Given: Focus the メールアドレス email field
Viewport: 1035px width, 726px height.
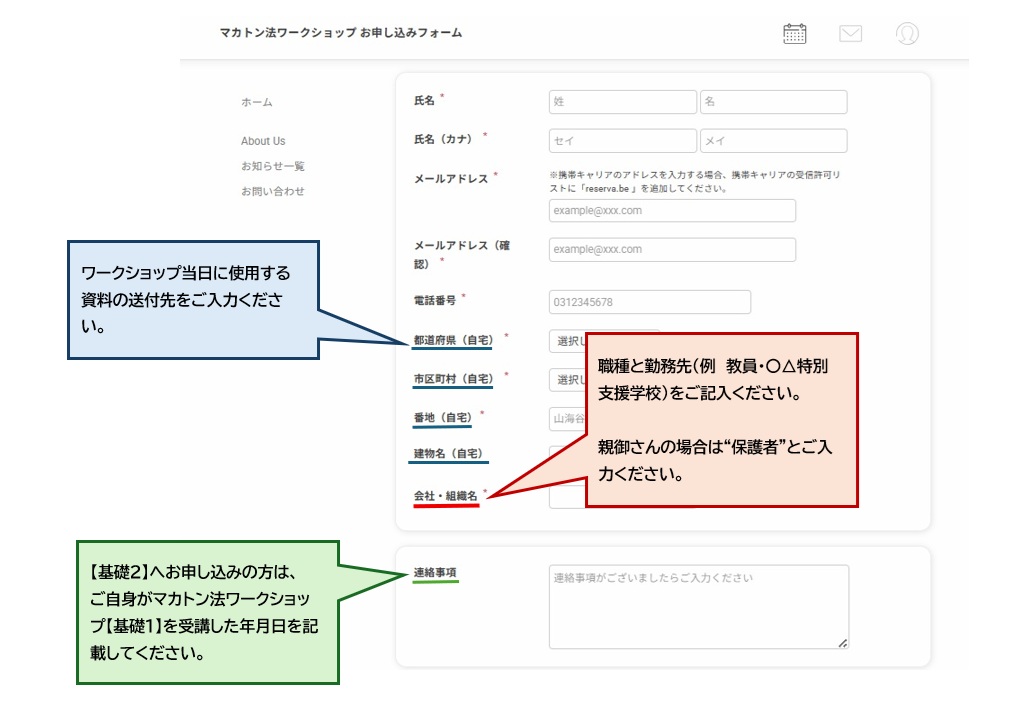Looking at the screenshot, I should [672, 211].
